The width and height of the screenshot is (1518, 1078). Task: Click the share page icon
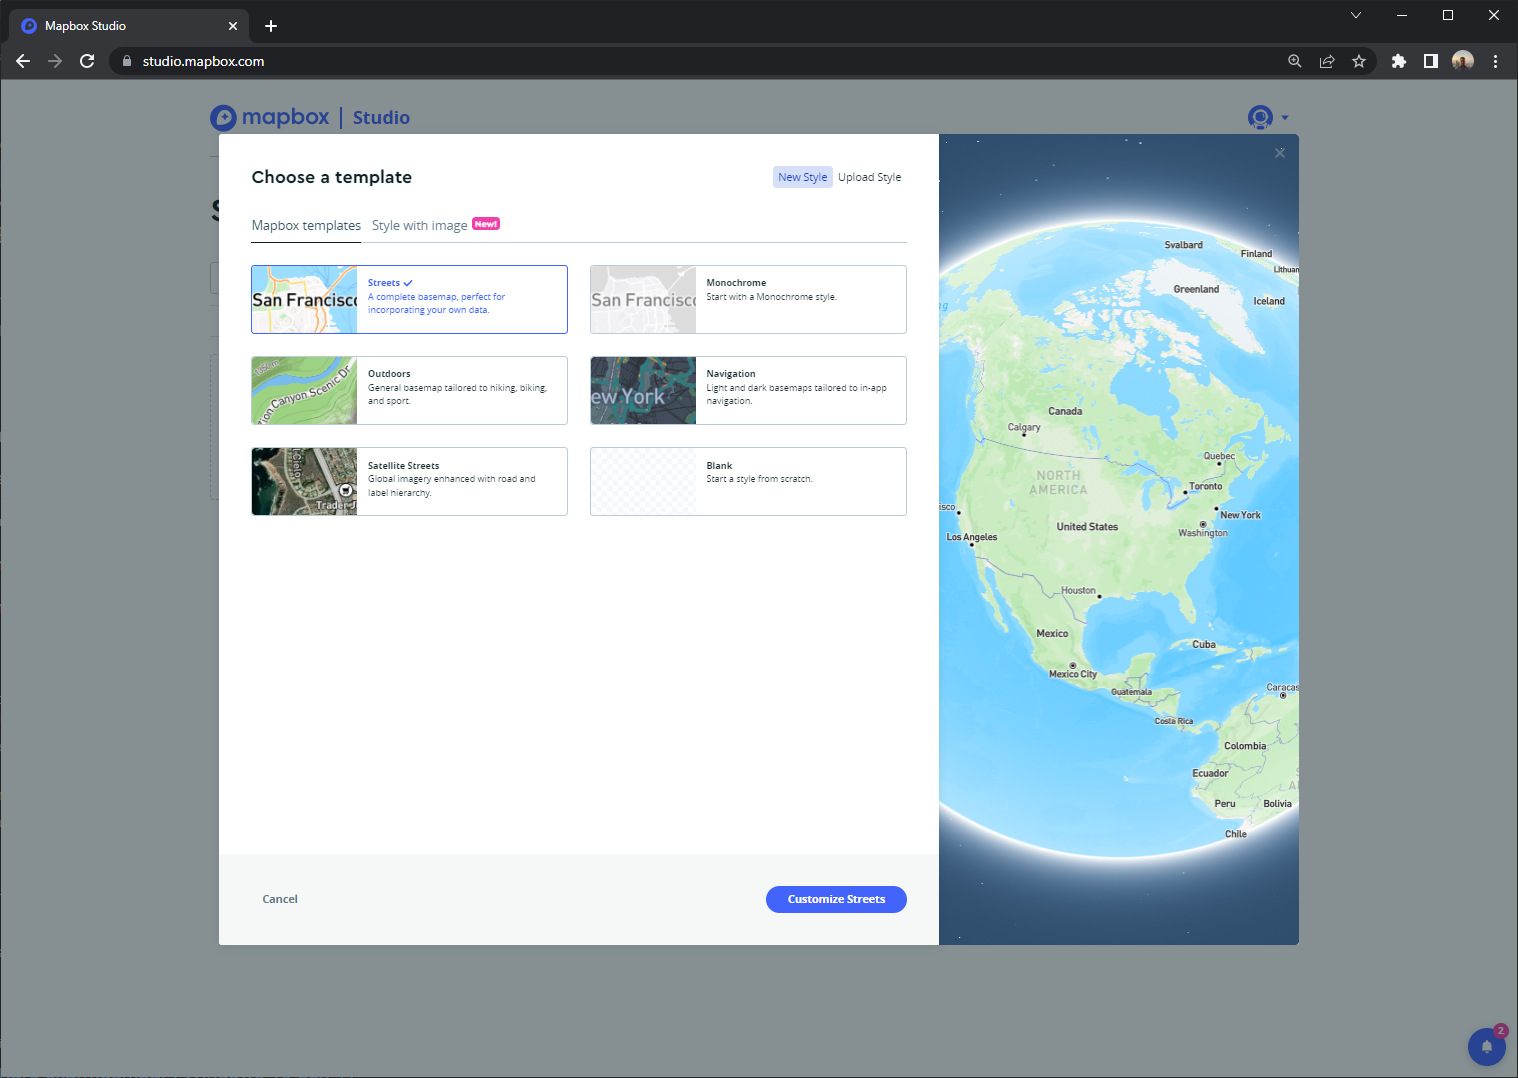[1327, 61]
